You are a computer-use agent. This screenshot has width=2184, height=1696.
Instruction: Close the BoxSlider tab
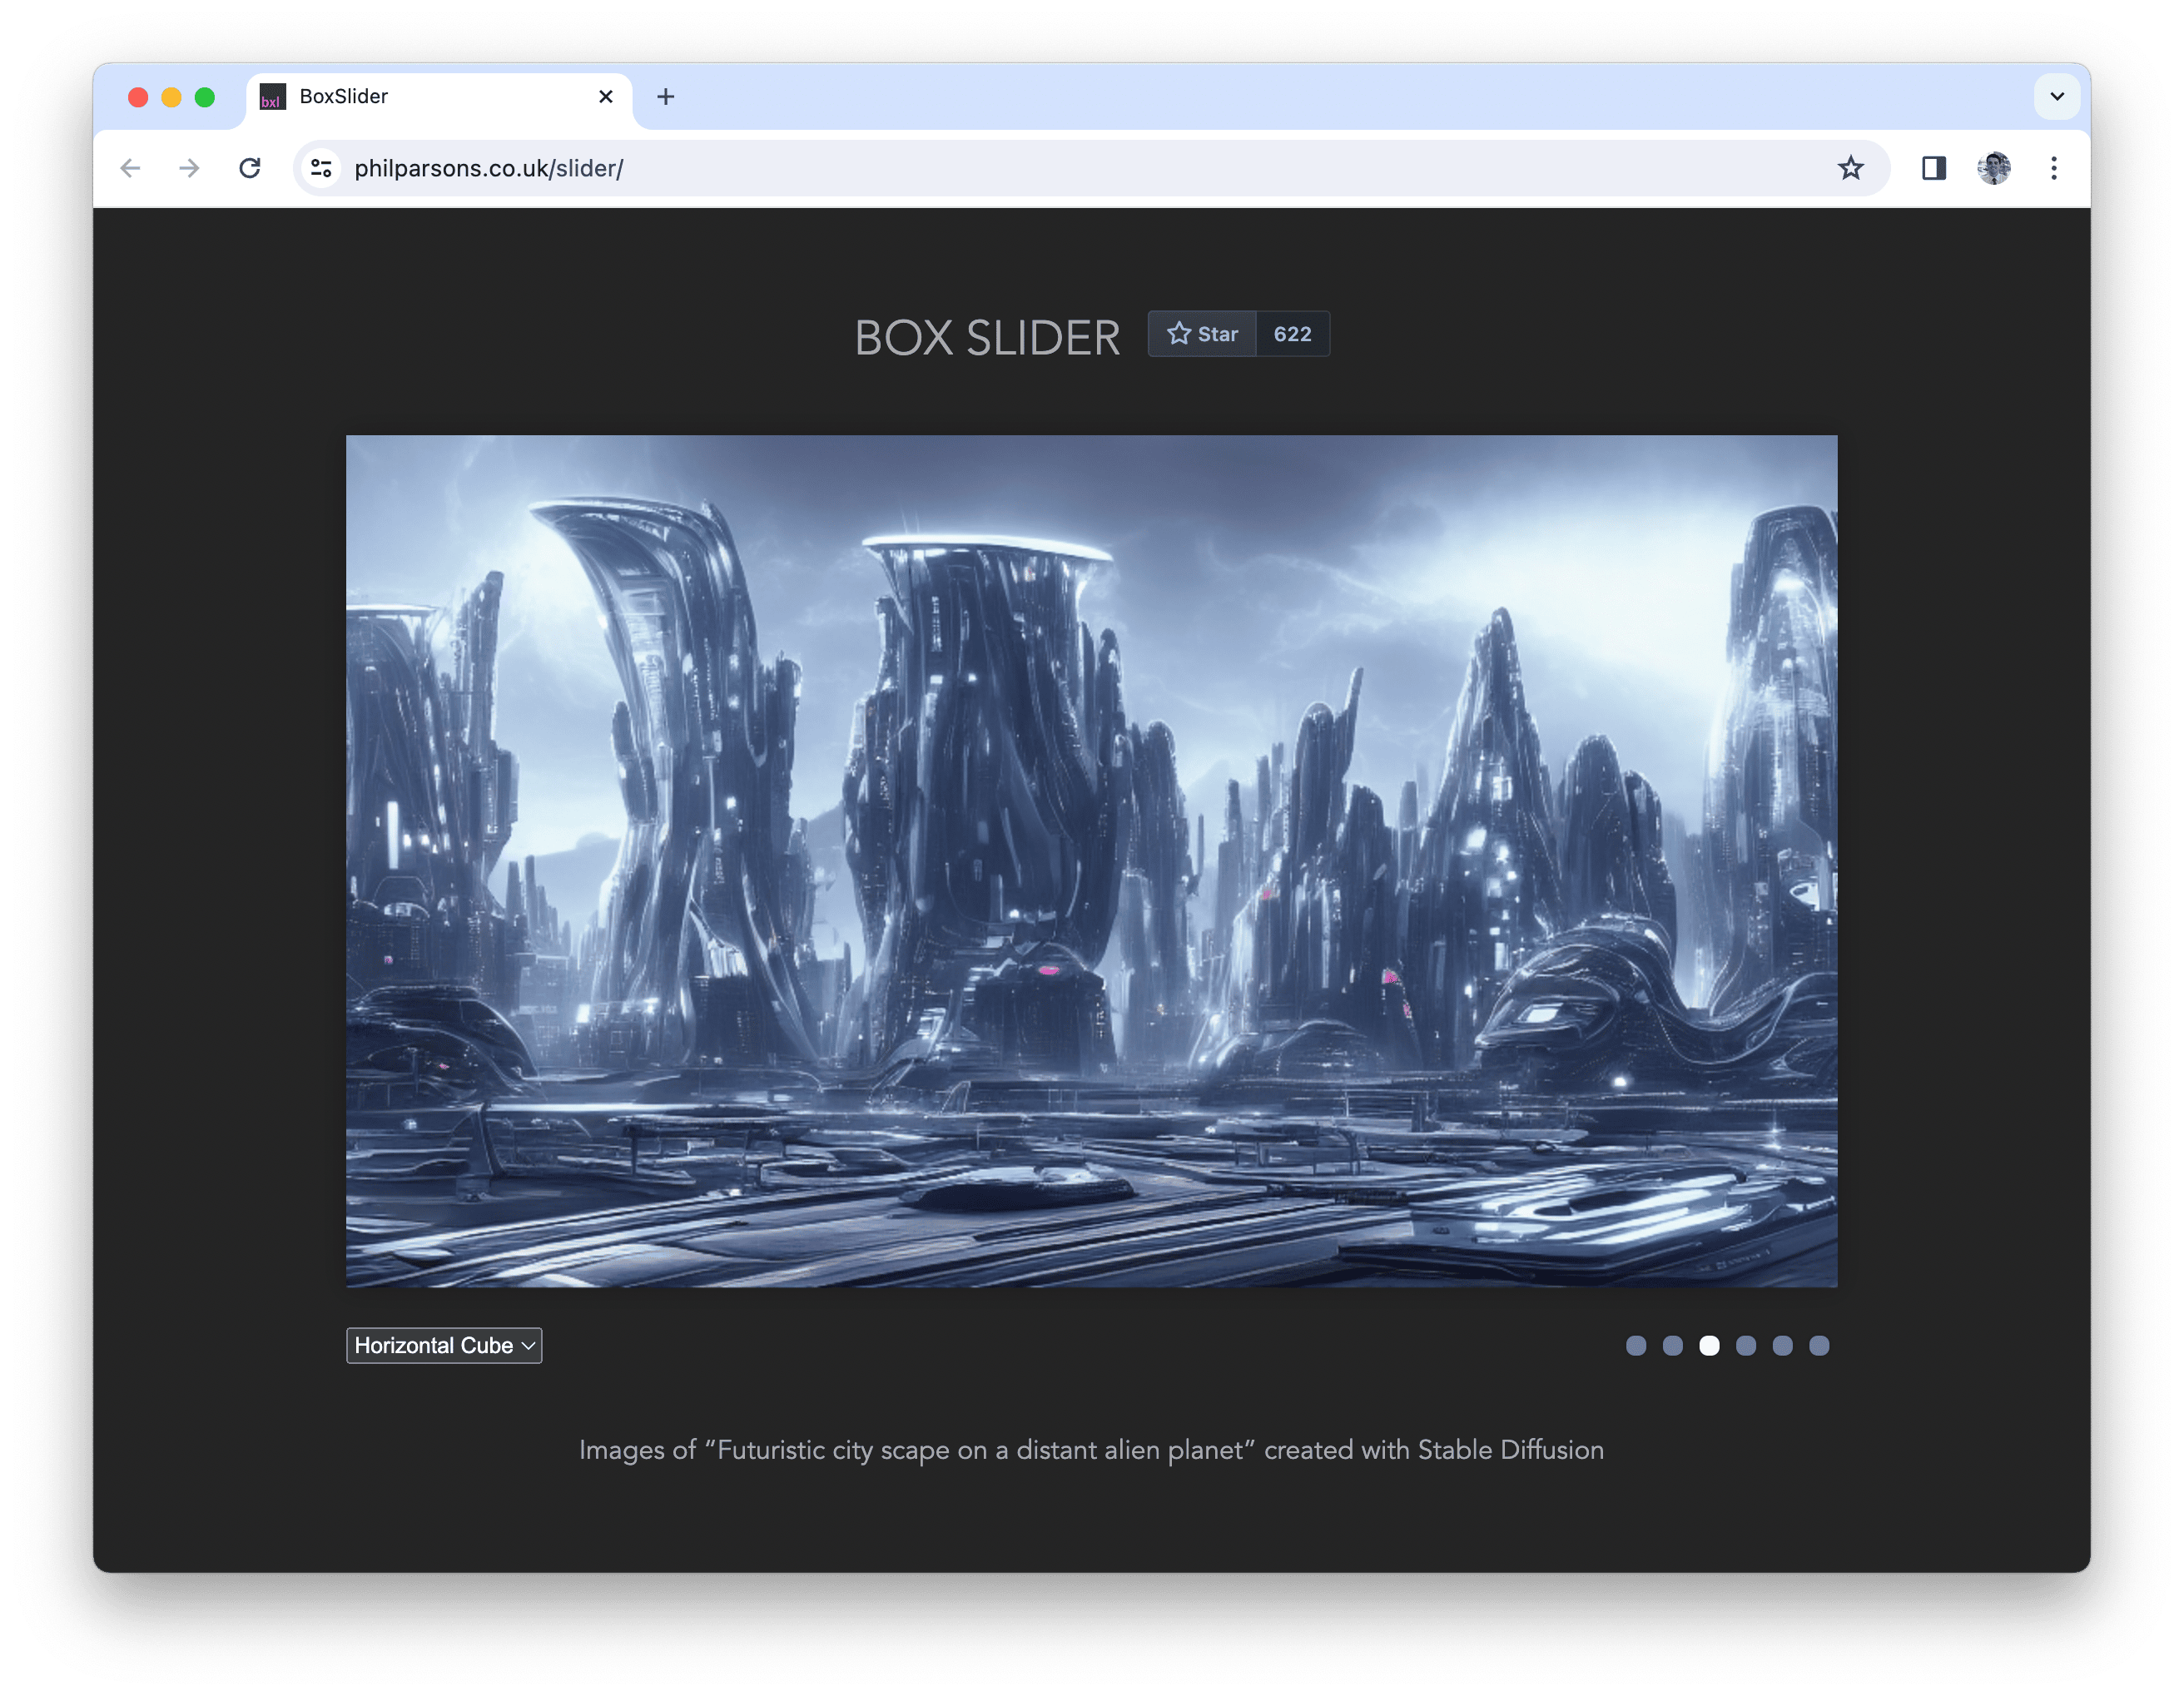click(606, 97)
